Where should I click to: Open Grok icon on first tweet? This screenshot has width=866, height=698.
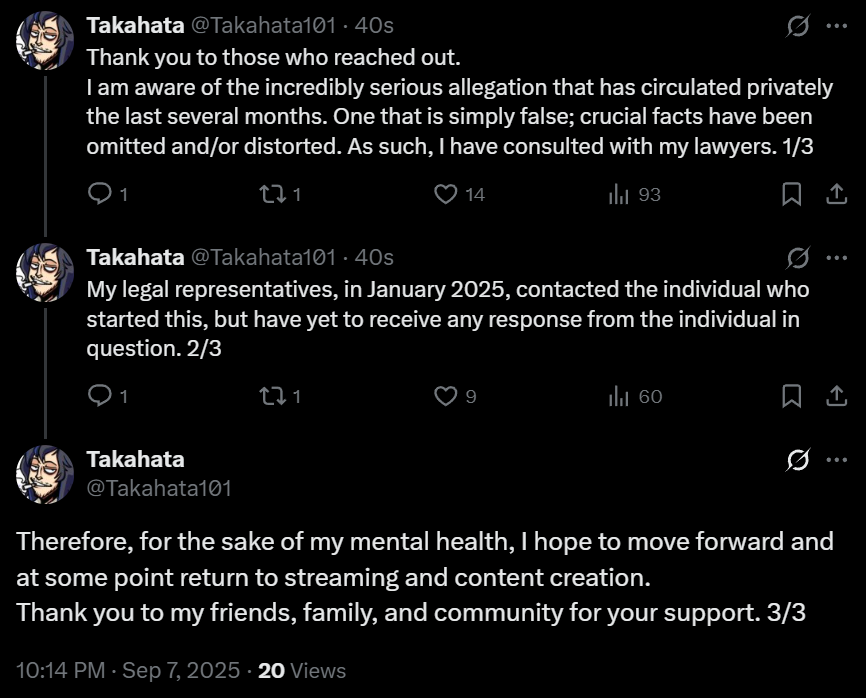pyautogui.click(x=798, y=27)
